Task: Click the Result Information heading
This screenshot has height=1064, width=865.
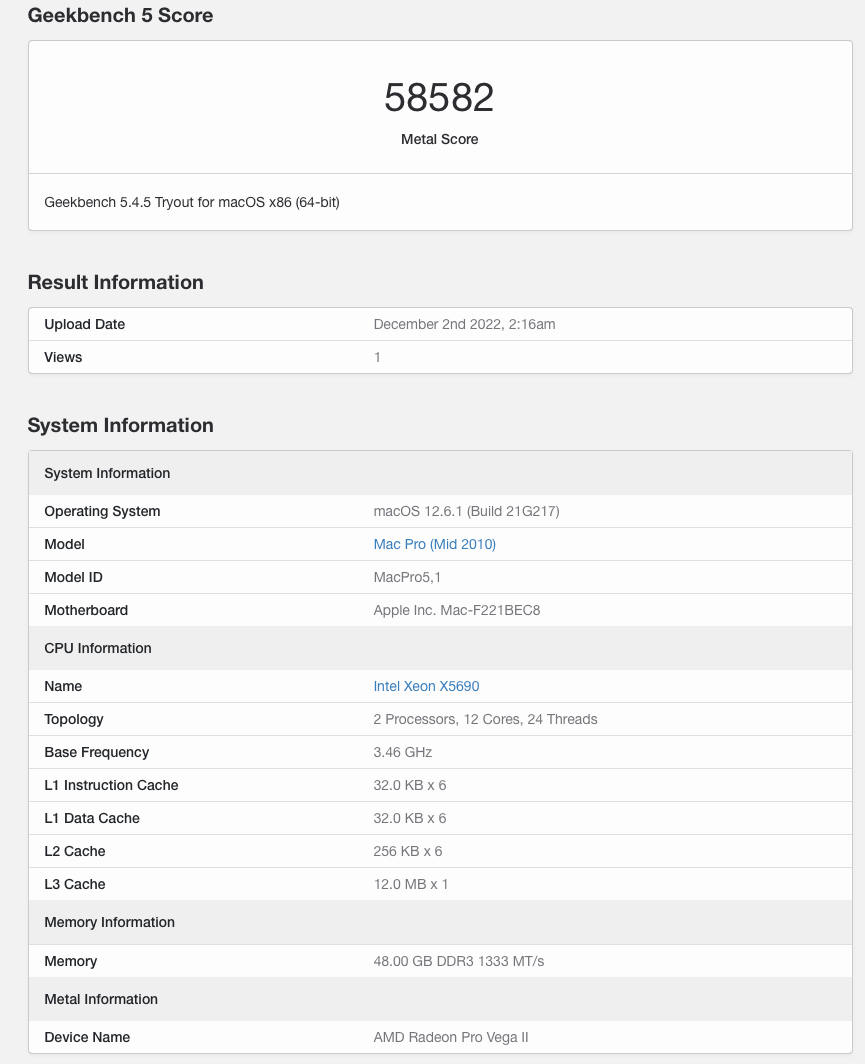Action: click(115, 282)
